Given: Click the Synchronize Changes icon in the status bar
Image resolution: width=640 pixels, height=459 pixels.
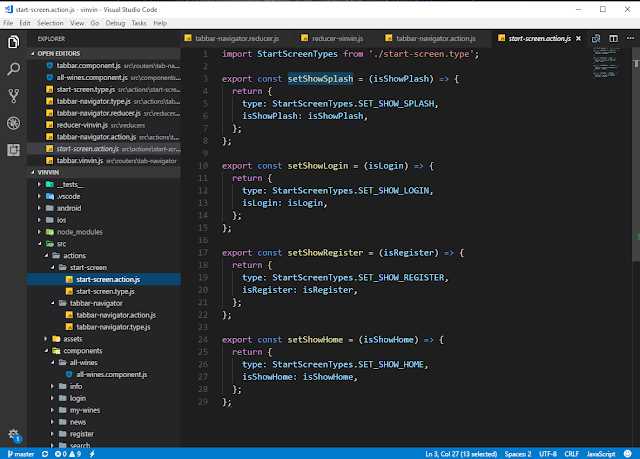Looking at the screenshot, I should pos(44,454).
